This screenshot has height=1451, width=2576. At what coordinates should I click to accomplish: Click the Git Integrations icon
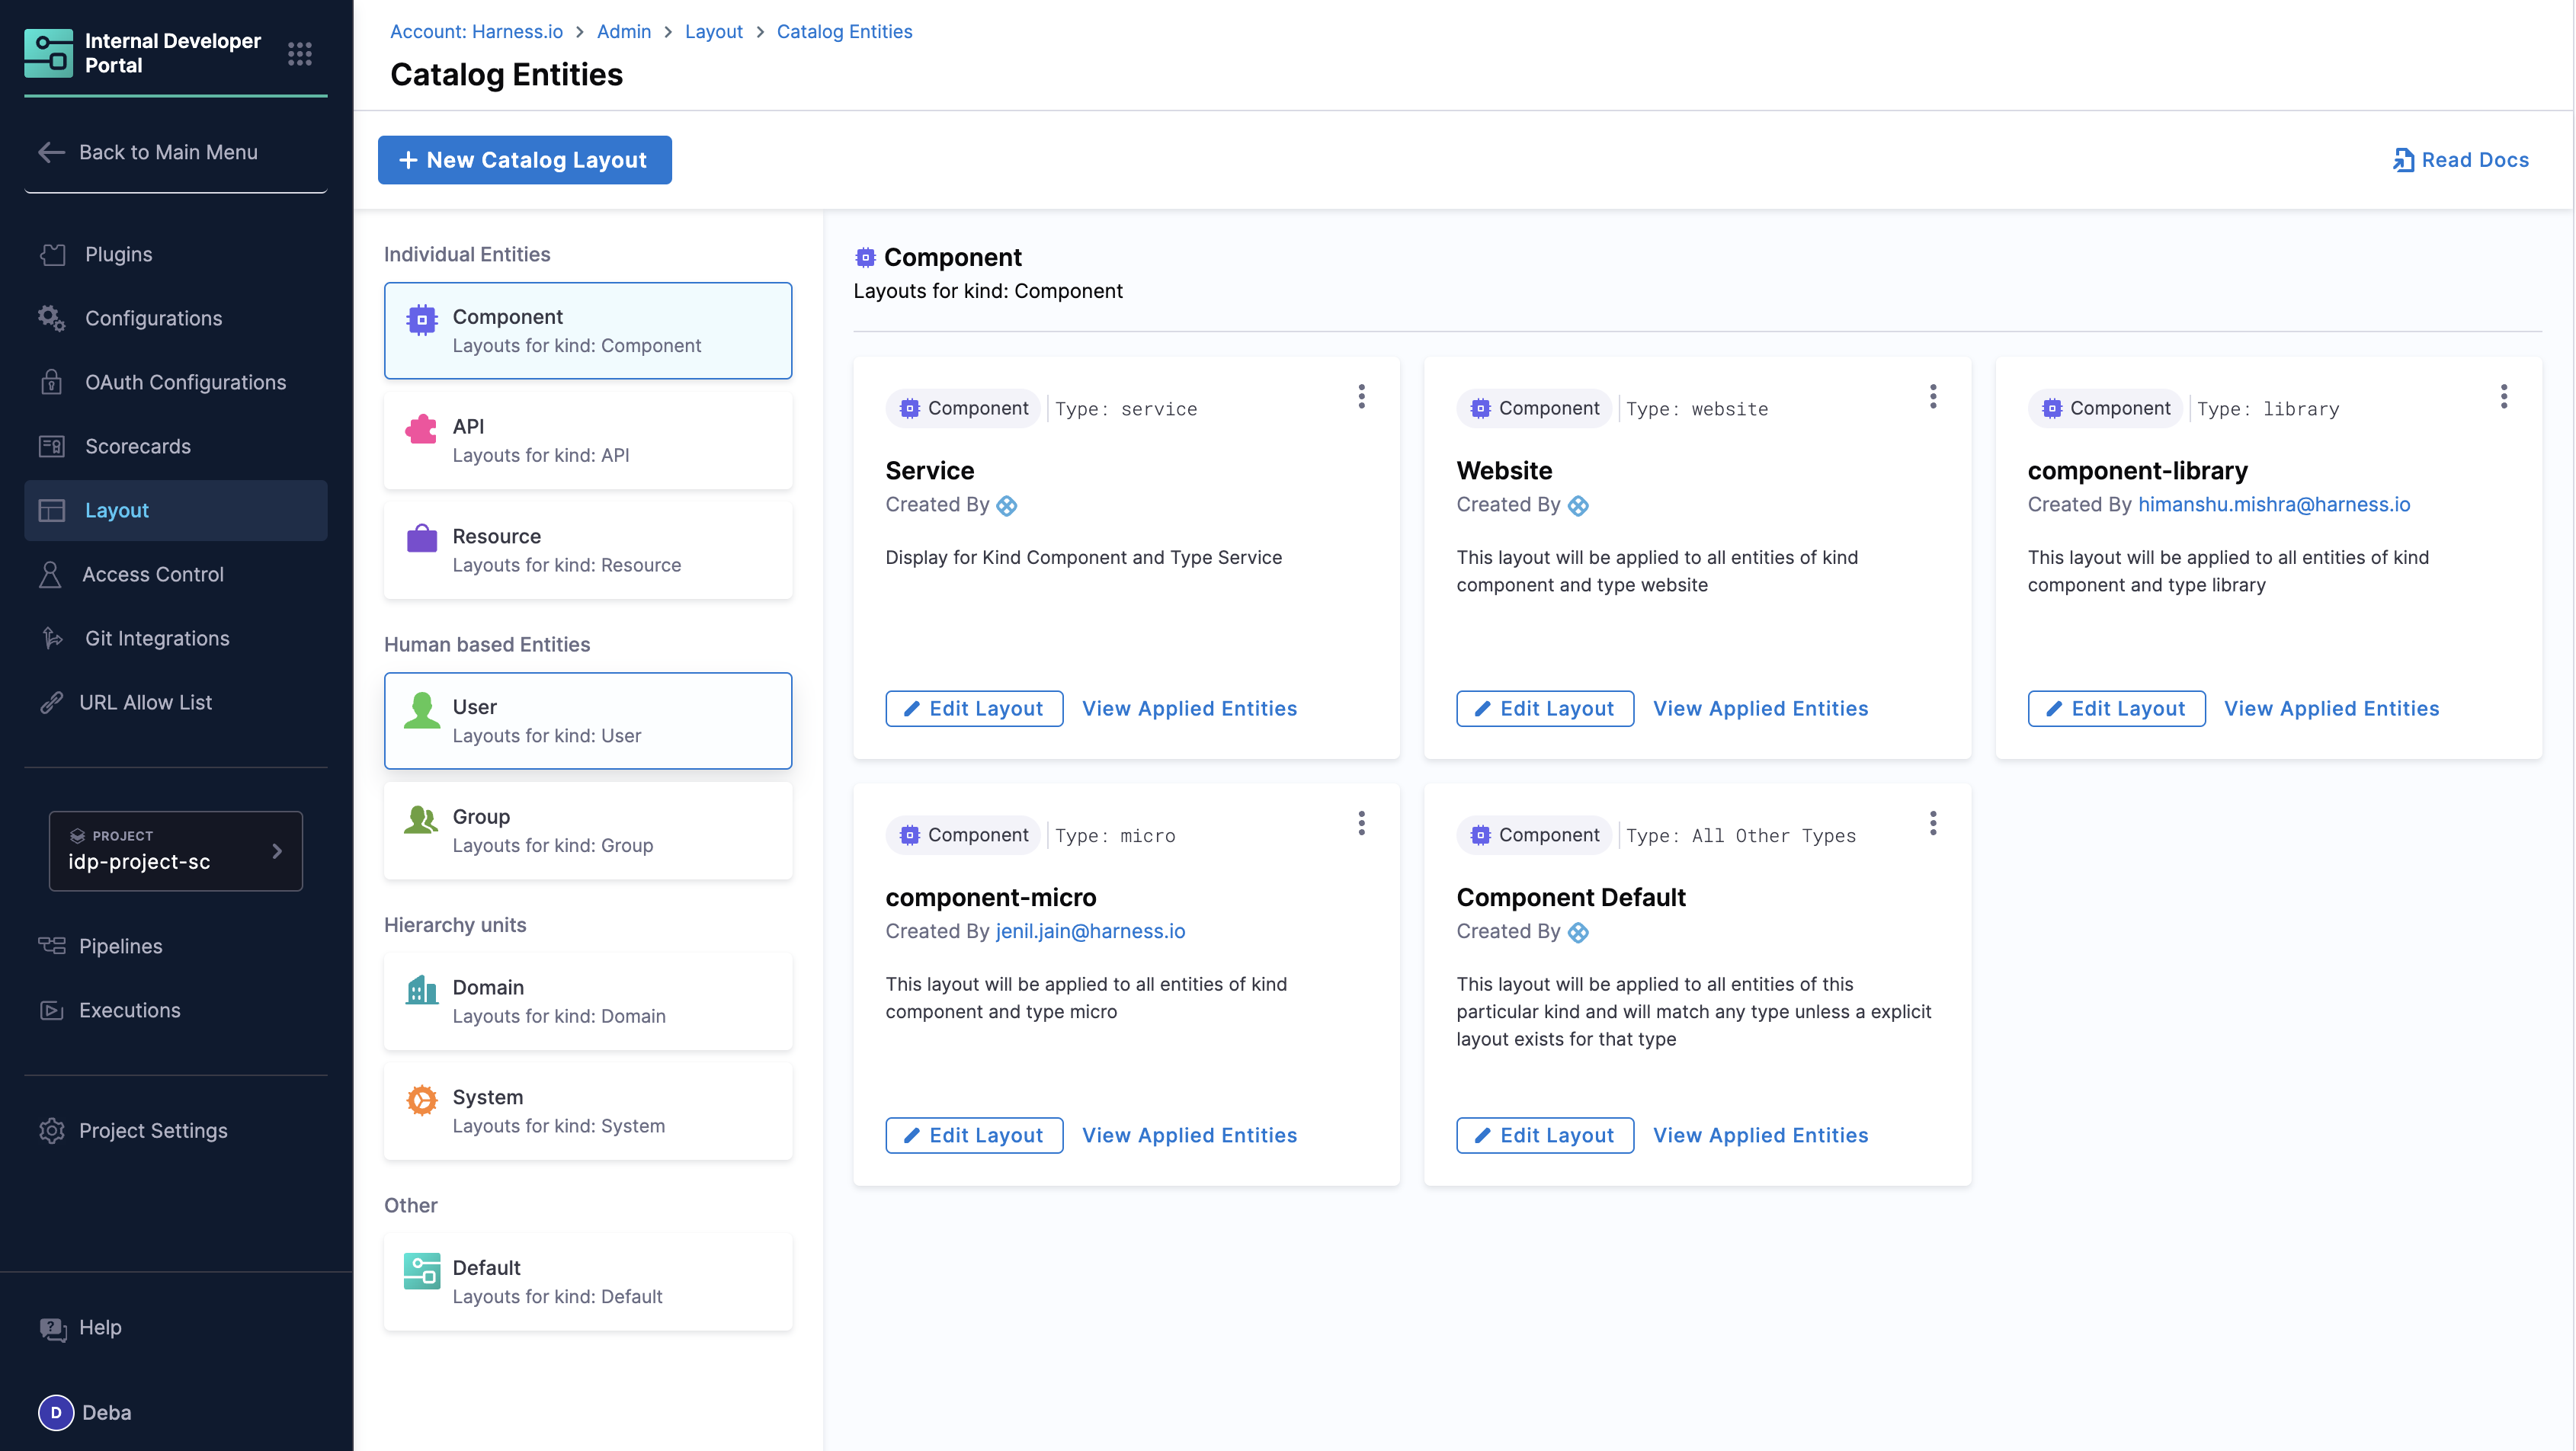click(52, 638)
